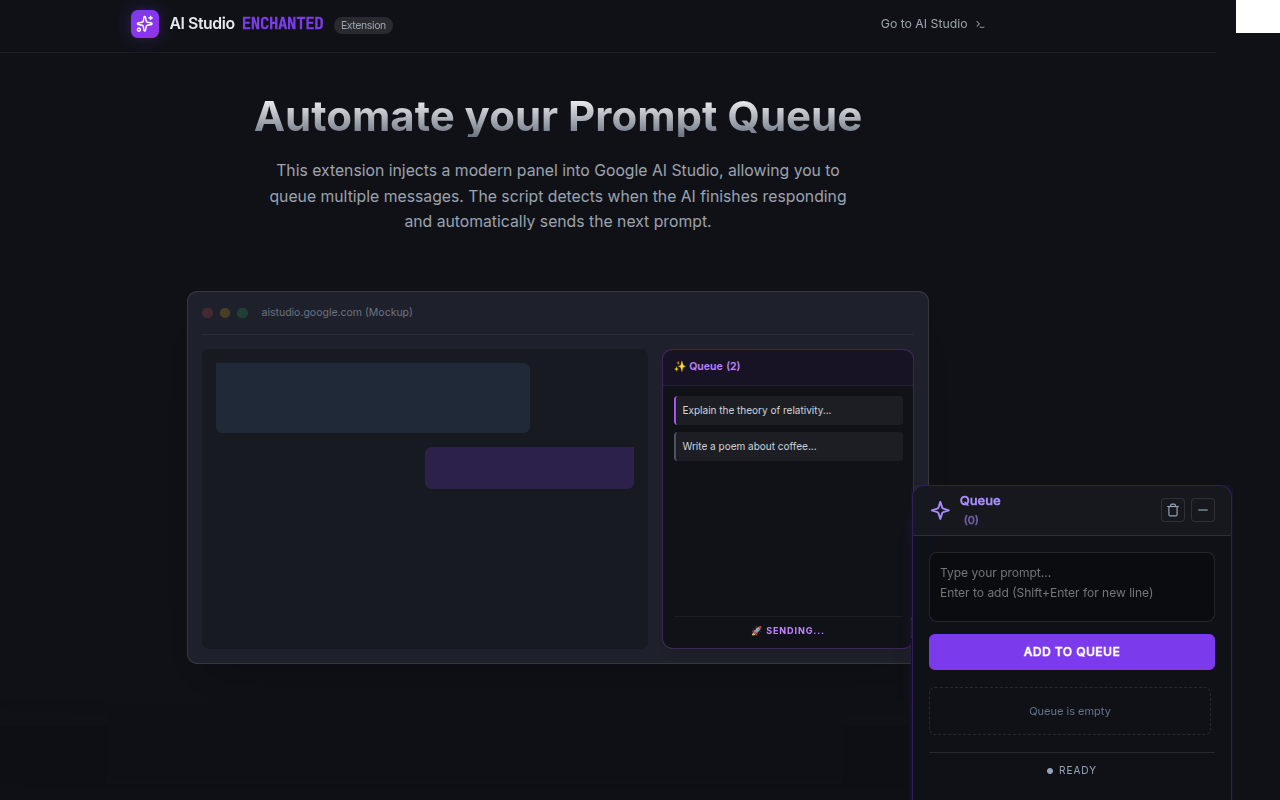Click the purple chat bubble in mockup
1280x800 pixels.
tap(529, 468)
